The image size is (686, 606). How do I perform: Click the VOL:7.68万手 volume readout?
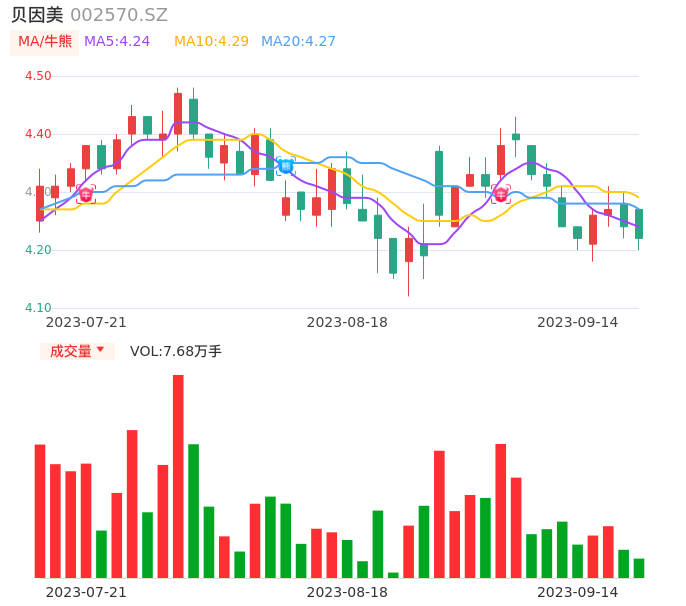tap(176, 351)
